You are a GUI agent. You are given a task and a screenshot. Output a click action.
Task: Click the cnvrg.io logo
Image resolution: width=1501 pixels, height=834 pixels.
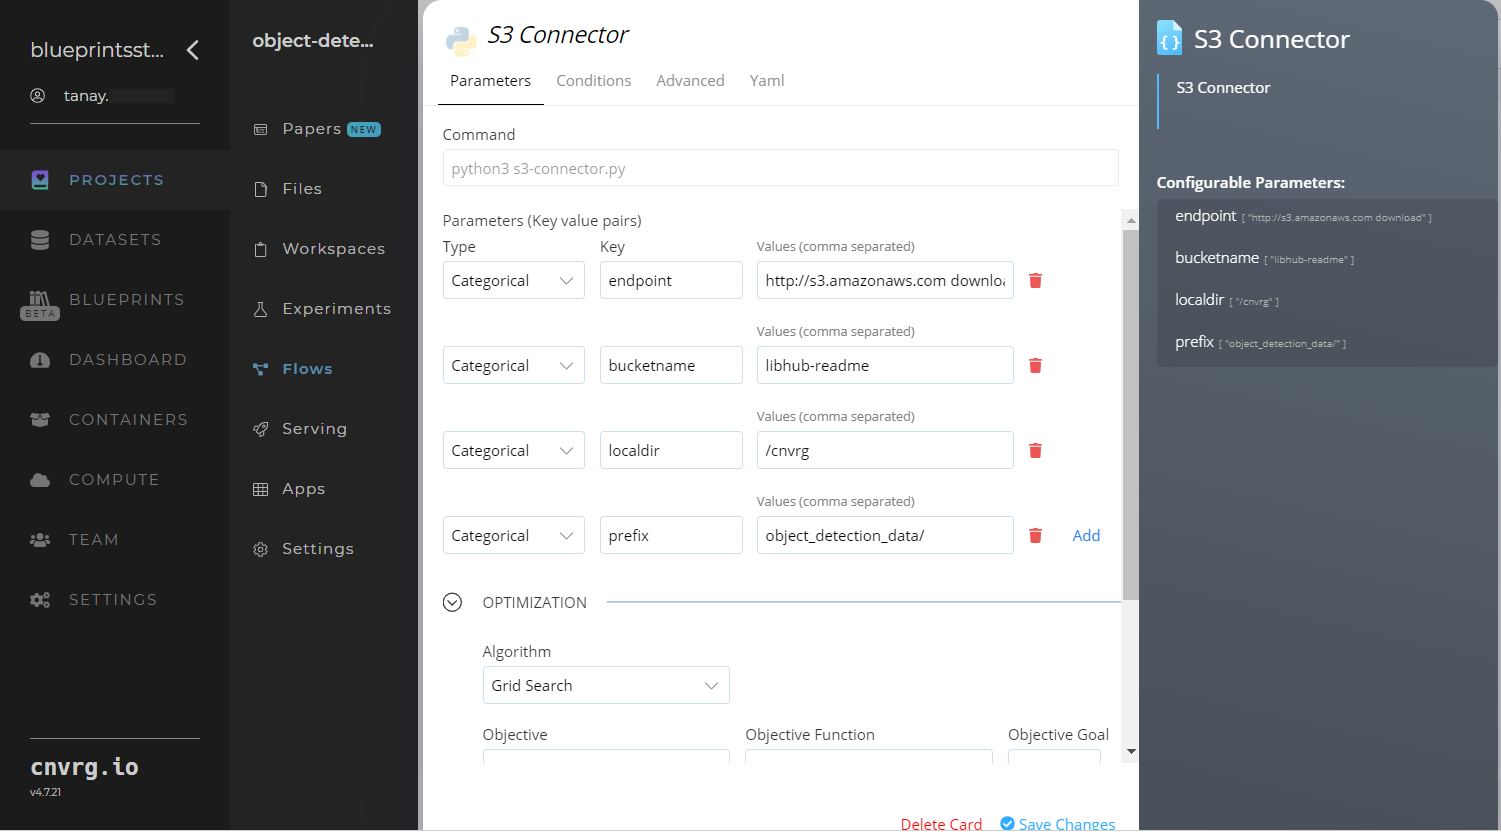coord(84,767)
